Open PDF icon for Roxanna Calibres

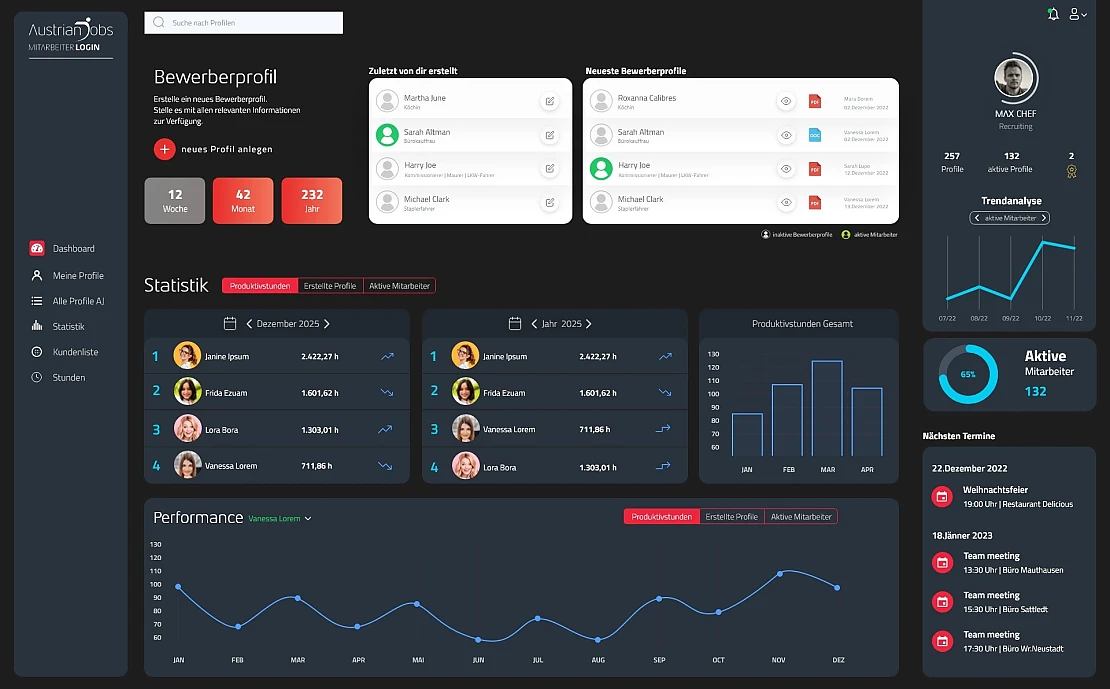[814, 101]
